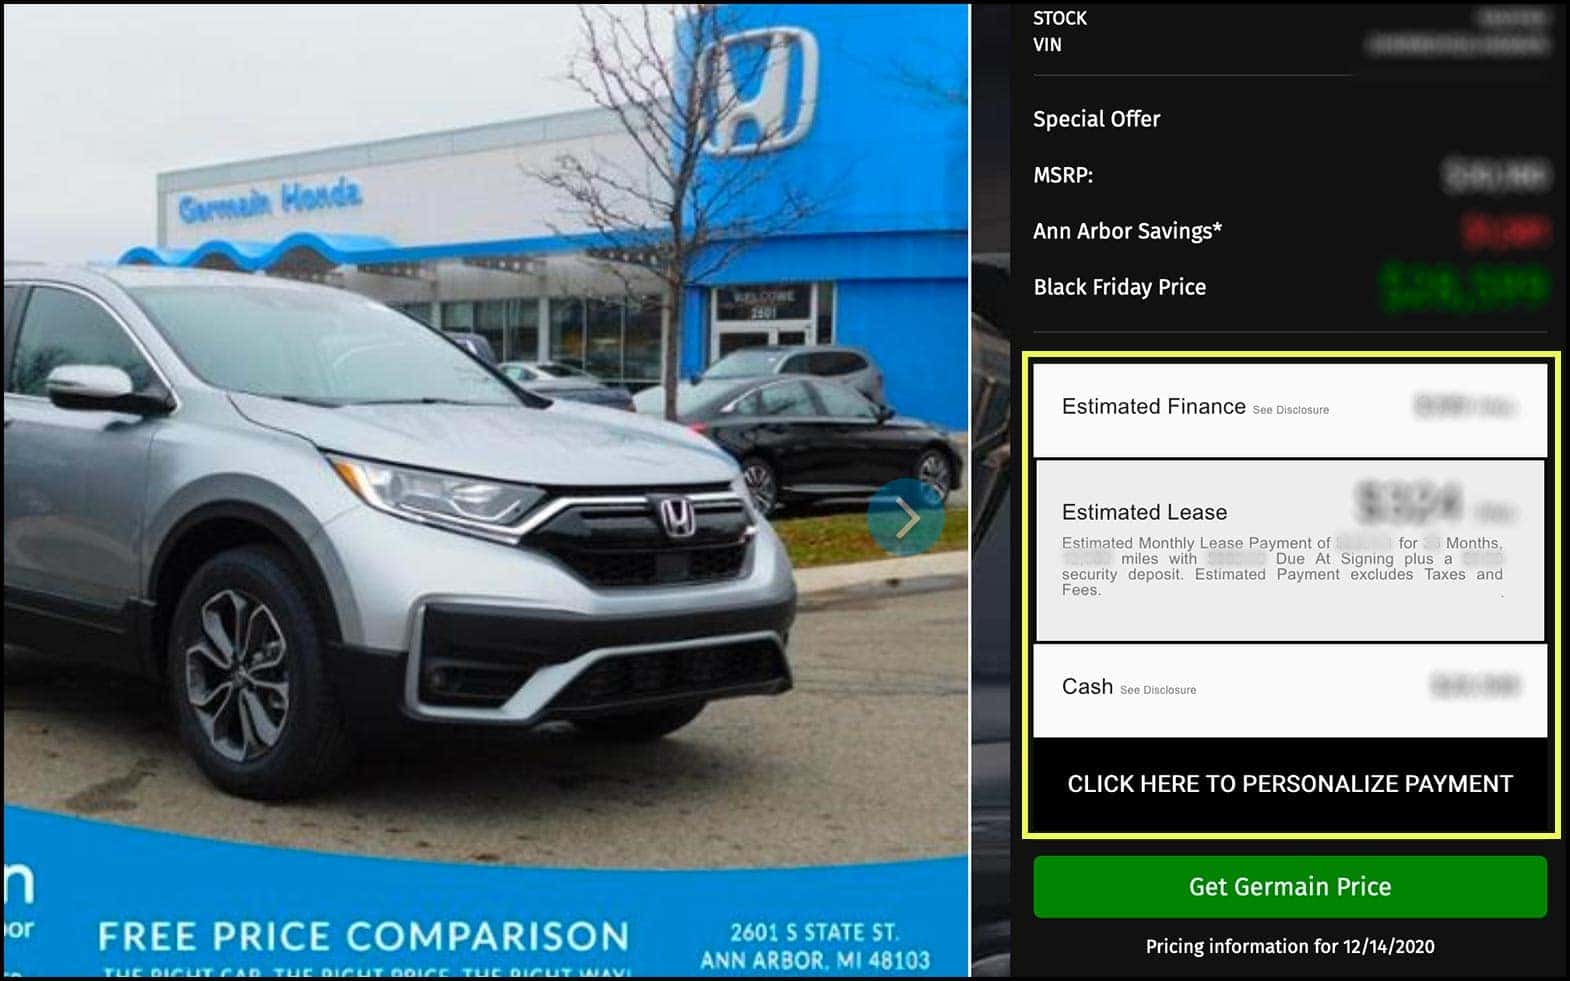Click the VIN label

(x=1047, y=45)
